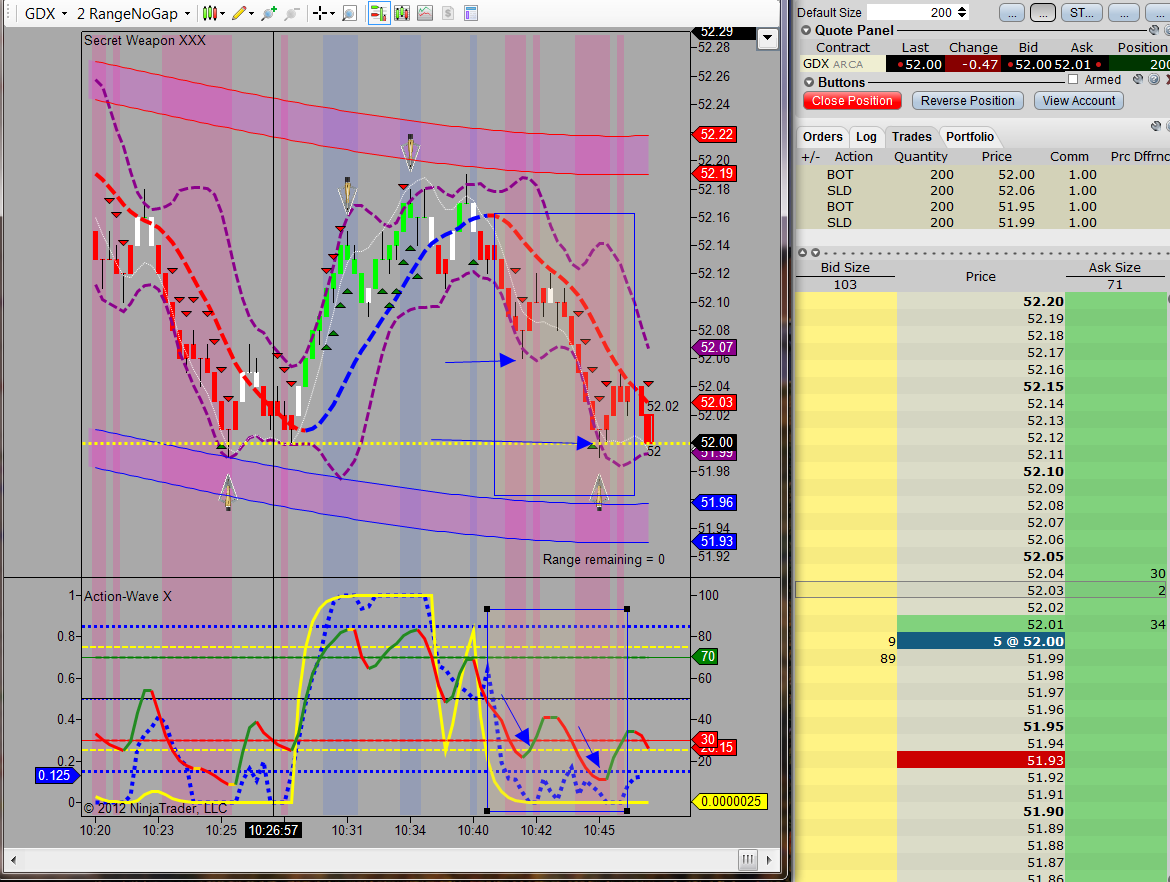Click the magnifier in square zoom-frame icon
The width and height of the screenshot is (1170, 882).
[349, 13]
